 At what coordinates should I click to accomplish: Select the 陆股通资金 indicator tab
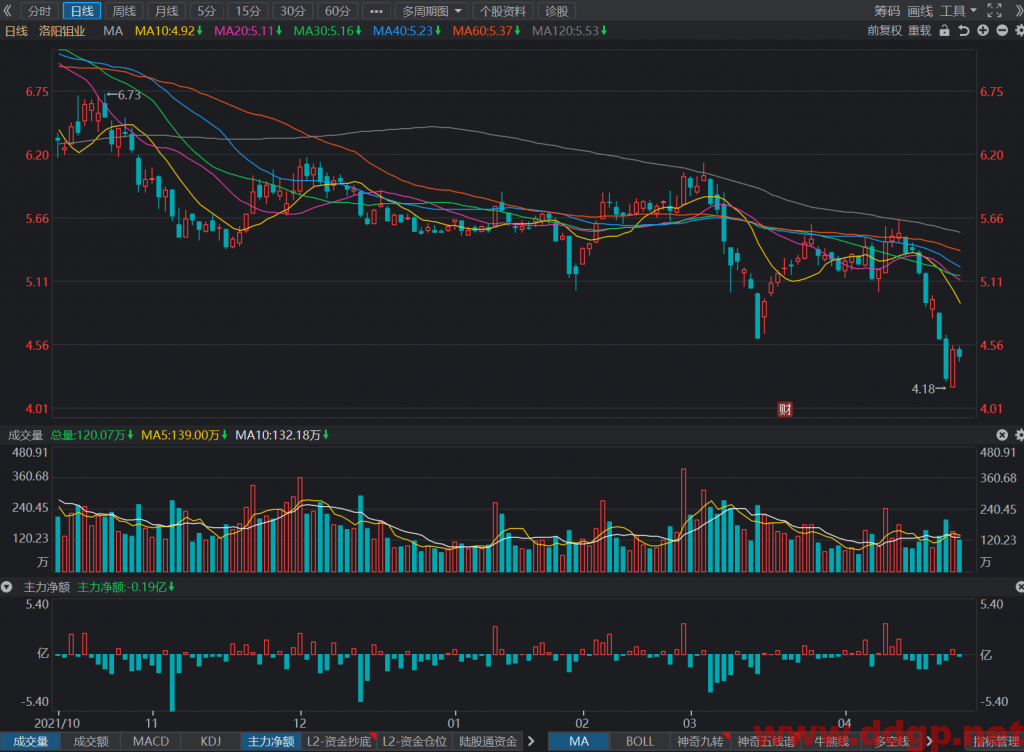click(x=488, y=742)
